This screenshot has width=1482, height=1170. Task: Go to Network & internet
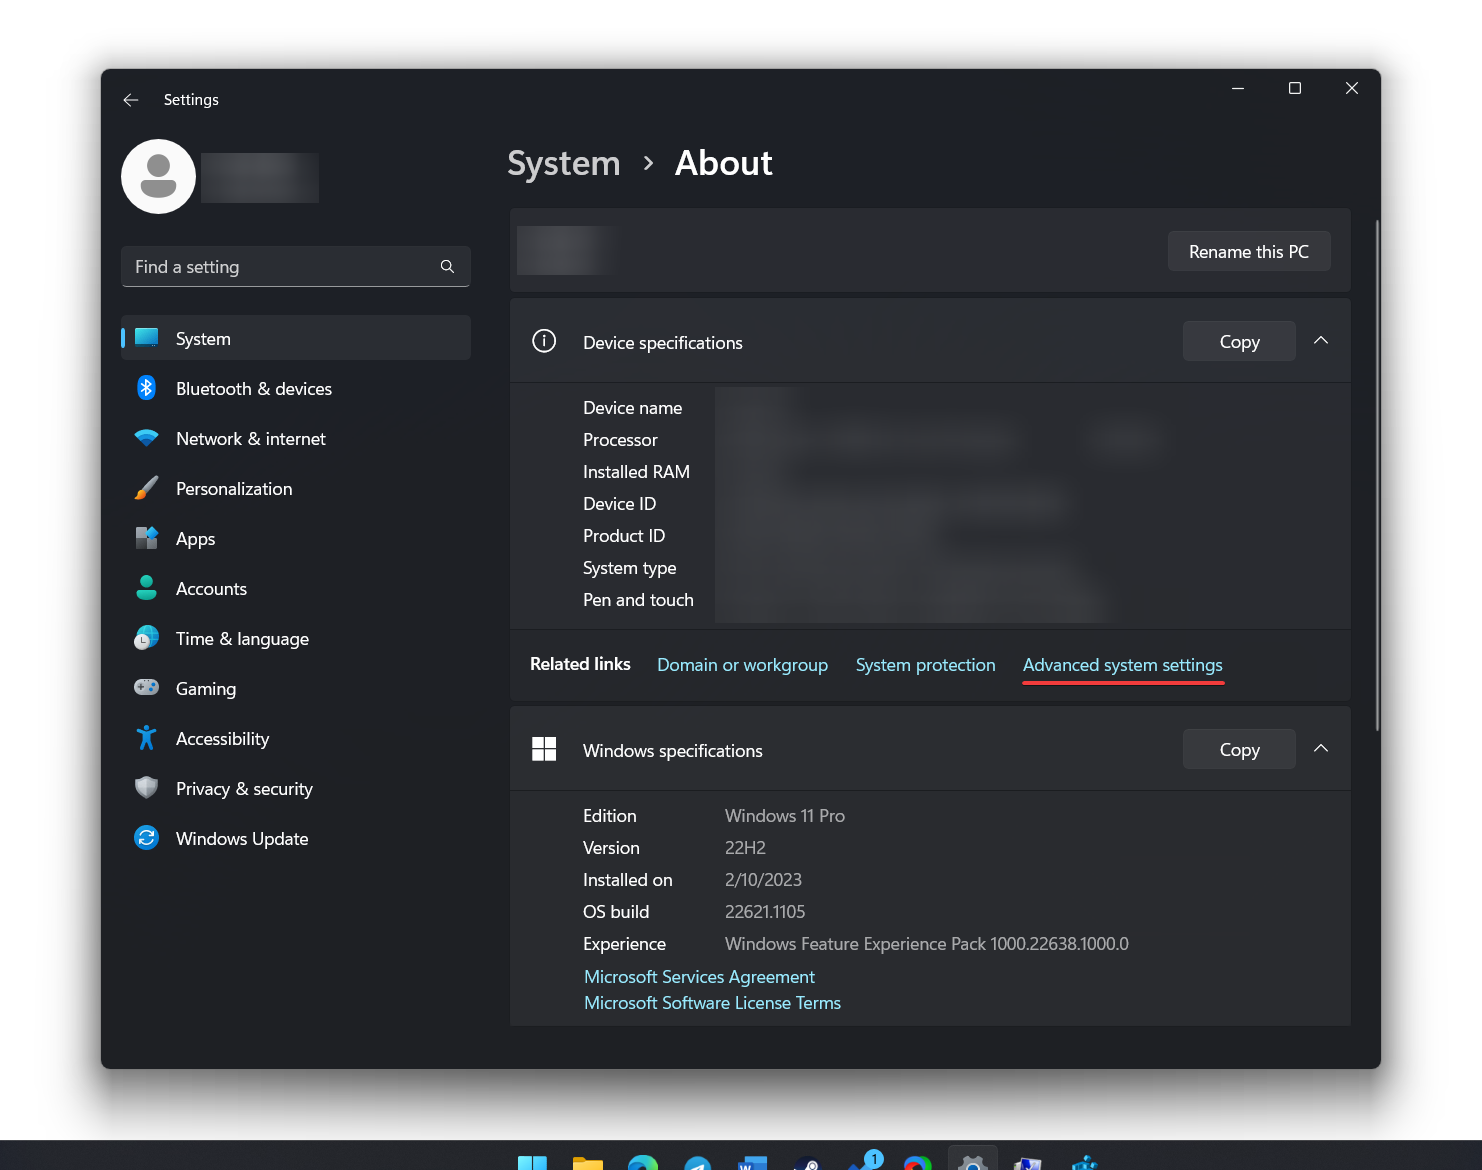[296, 438]
